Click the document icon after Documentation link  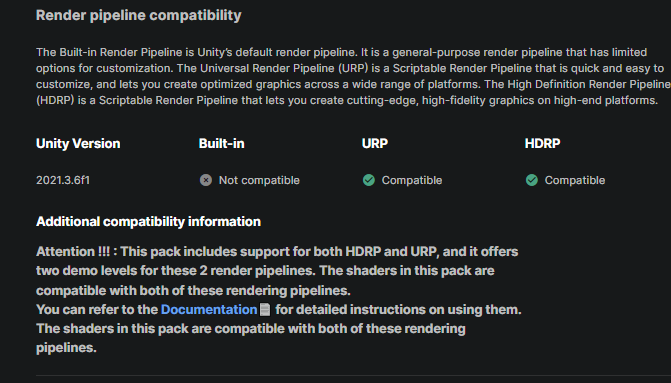265,309
